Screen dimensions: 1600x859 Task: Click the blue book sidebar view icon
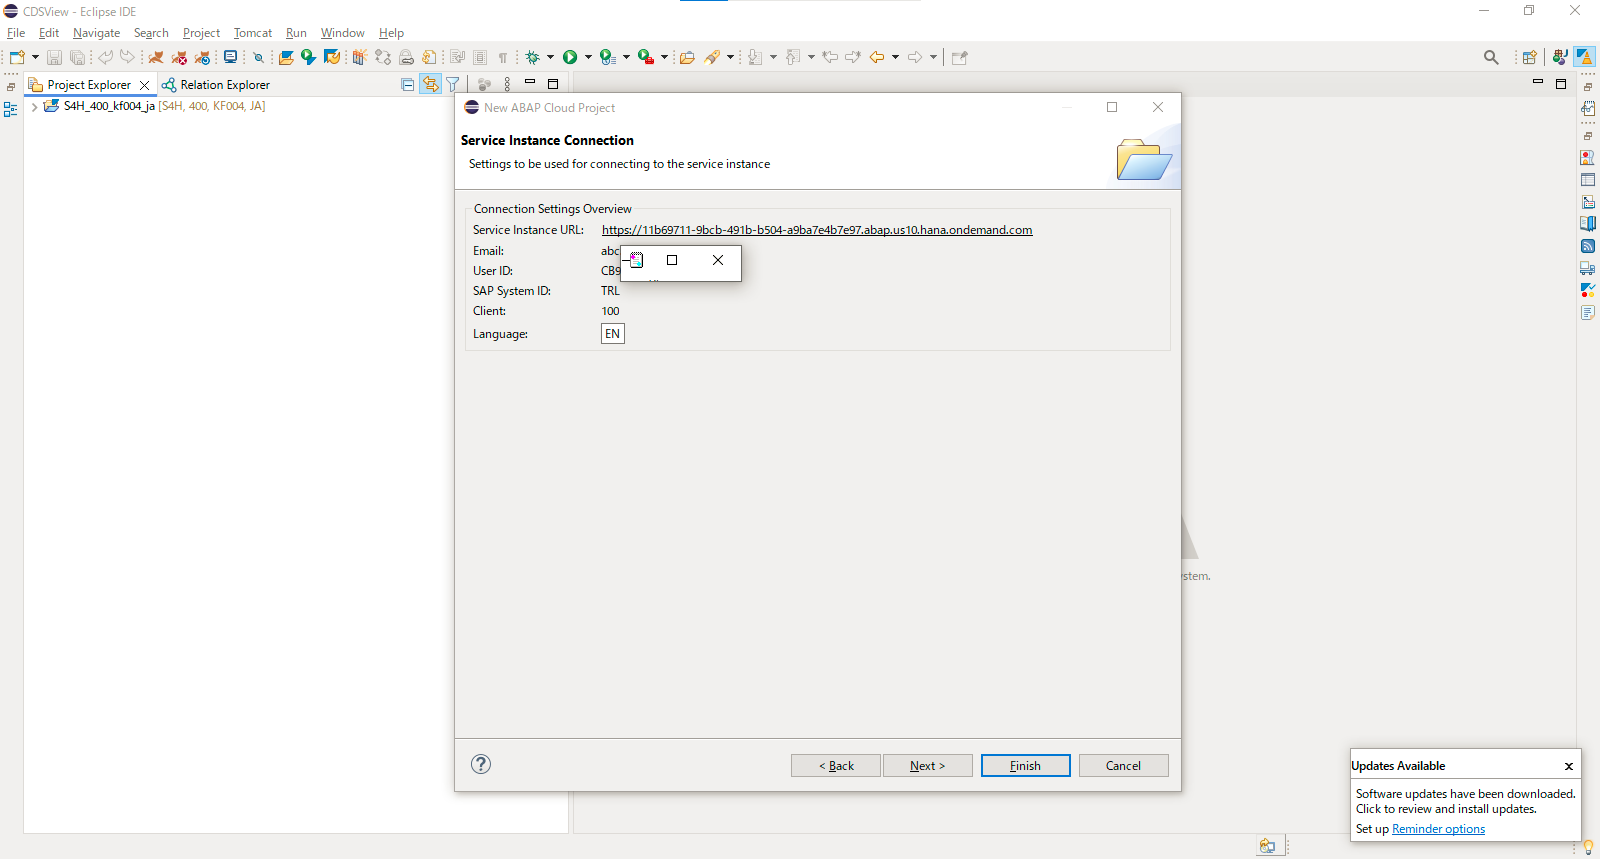pos(1588,224)
